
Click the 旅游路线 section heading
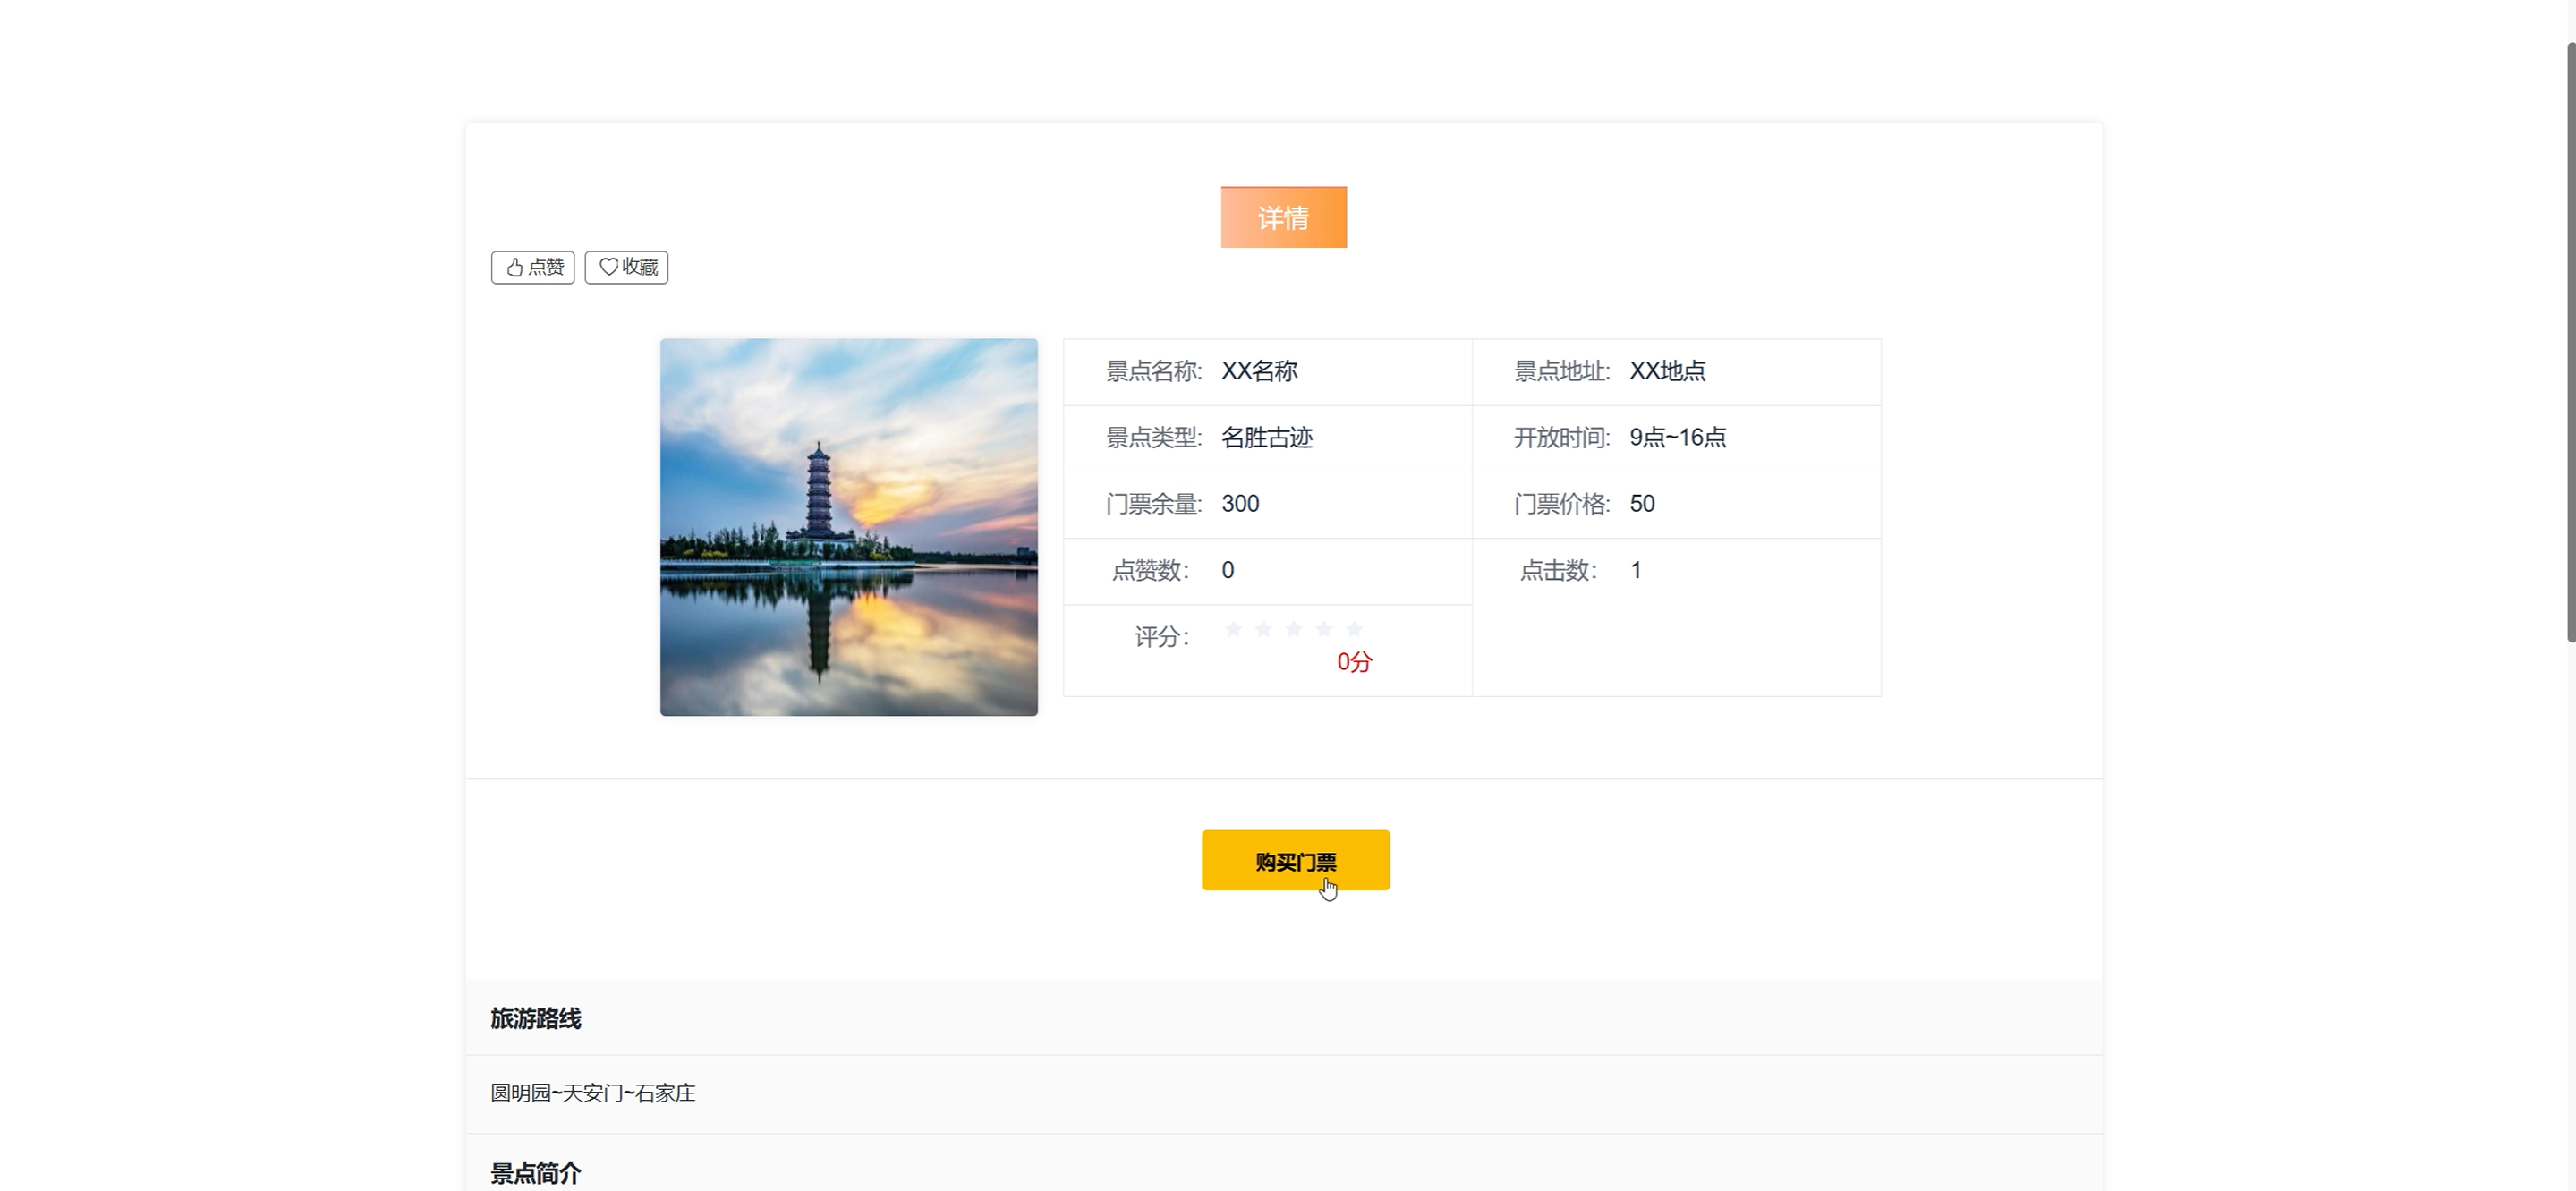(x=535, y=1018)
